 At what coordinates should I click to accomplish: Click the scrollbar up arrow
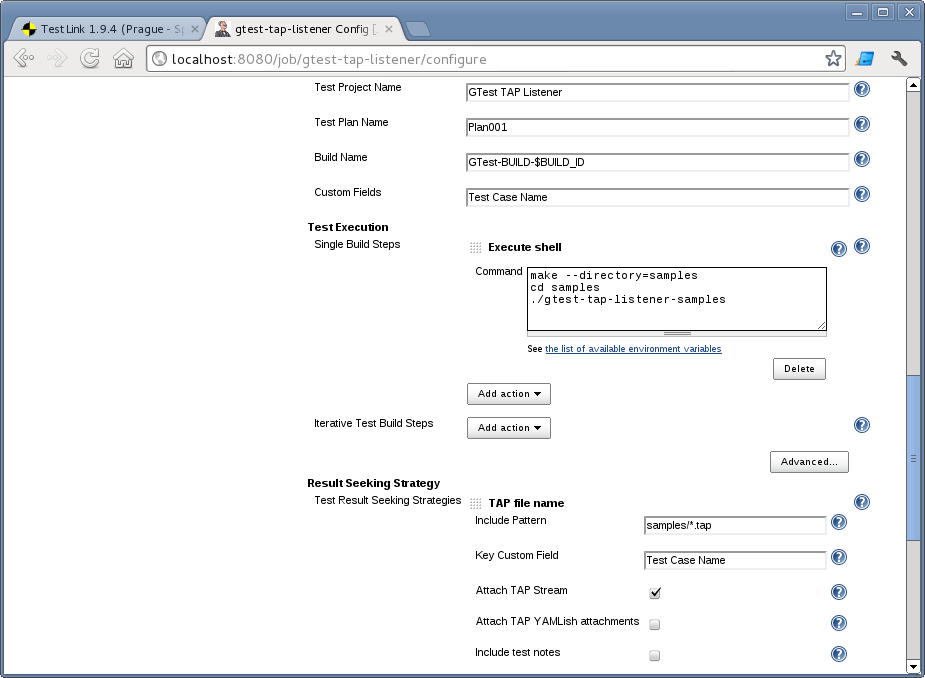(x=913, y=85)
